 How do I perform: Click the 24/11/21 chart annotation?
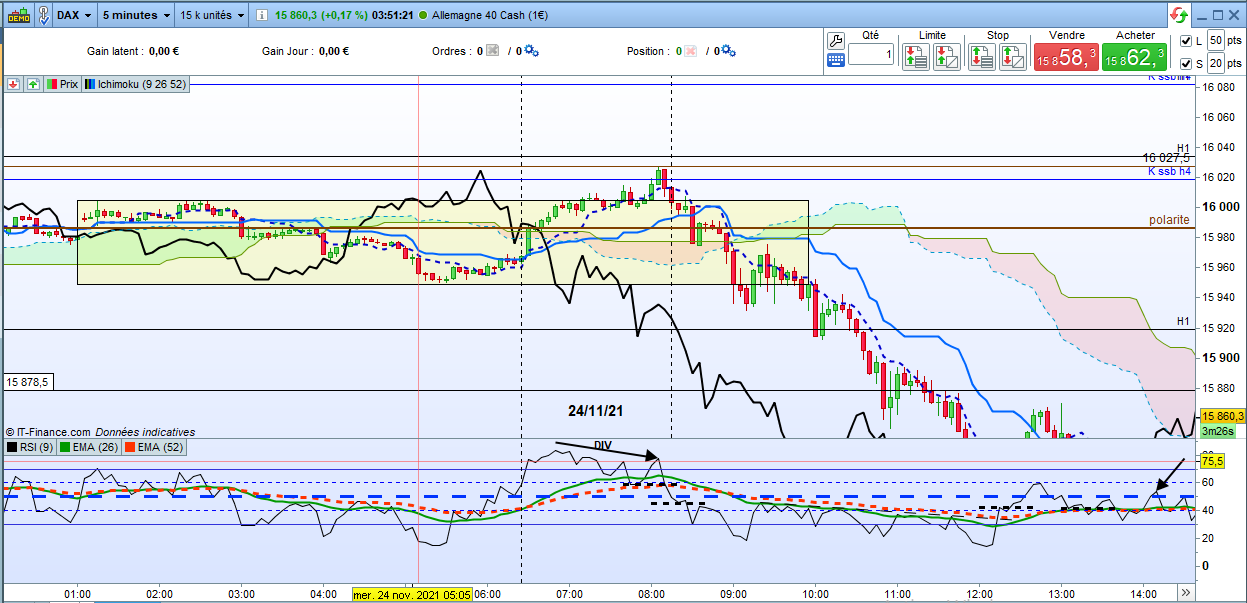click(597, 410)
